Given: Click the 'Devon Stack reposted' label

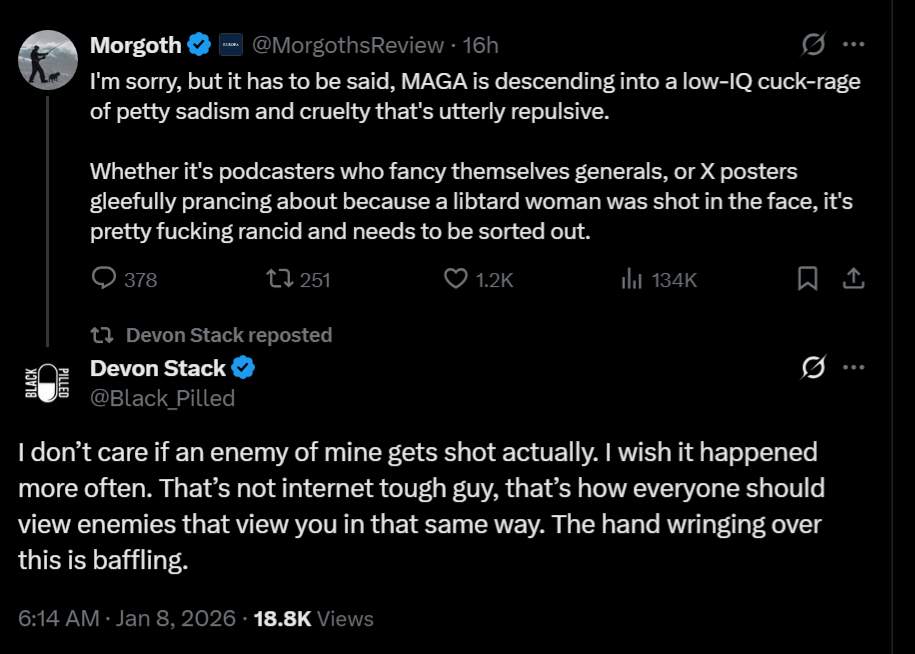Looking at the screenshot, I should click(x=229, y=335).
